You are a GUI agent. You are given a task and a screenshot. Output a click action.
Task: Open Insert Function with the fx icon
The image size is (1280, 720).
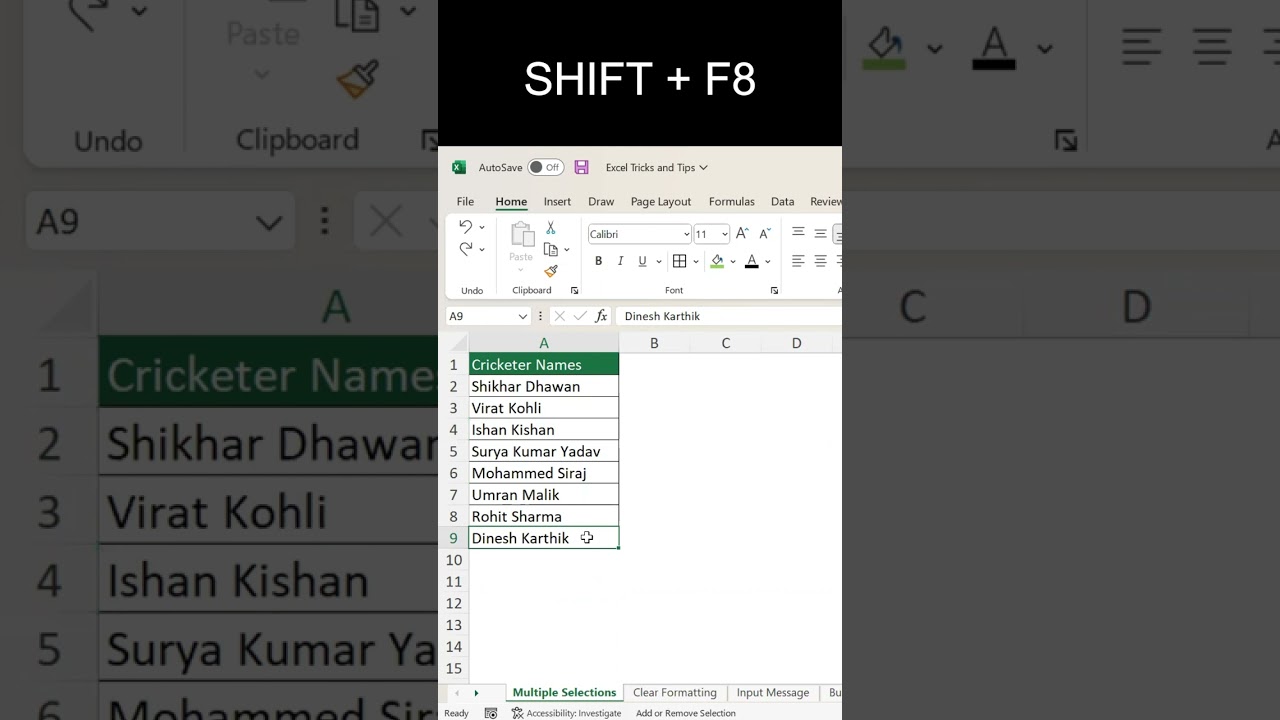601,316
